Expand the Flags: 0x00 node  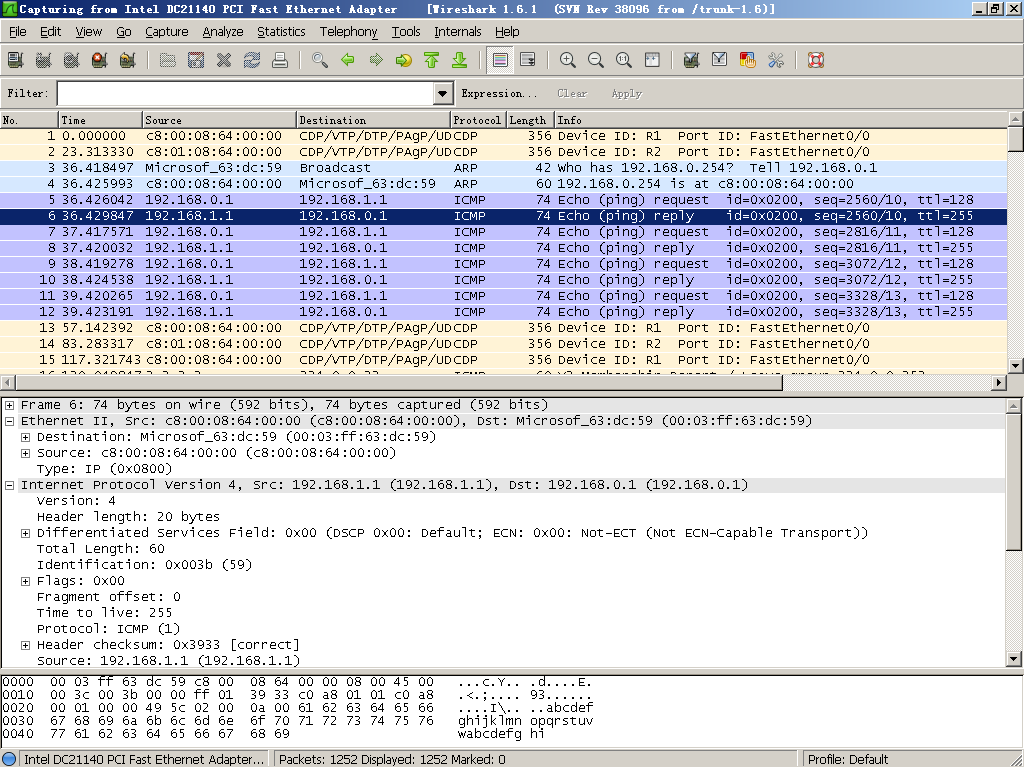25,581
